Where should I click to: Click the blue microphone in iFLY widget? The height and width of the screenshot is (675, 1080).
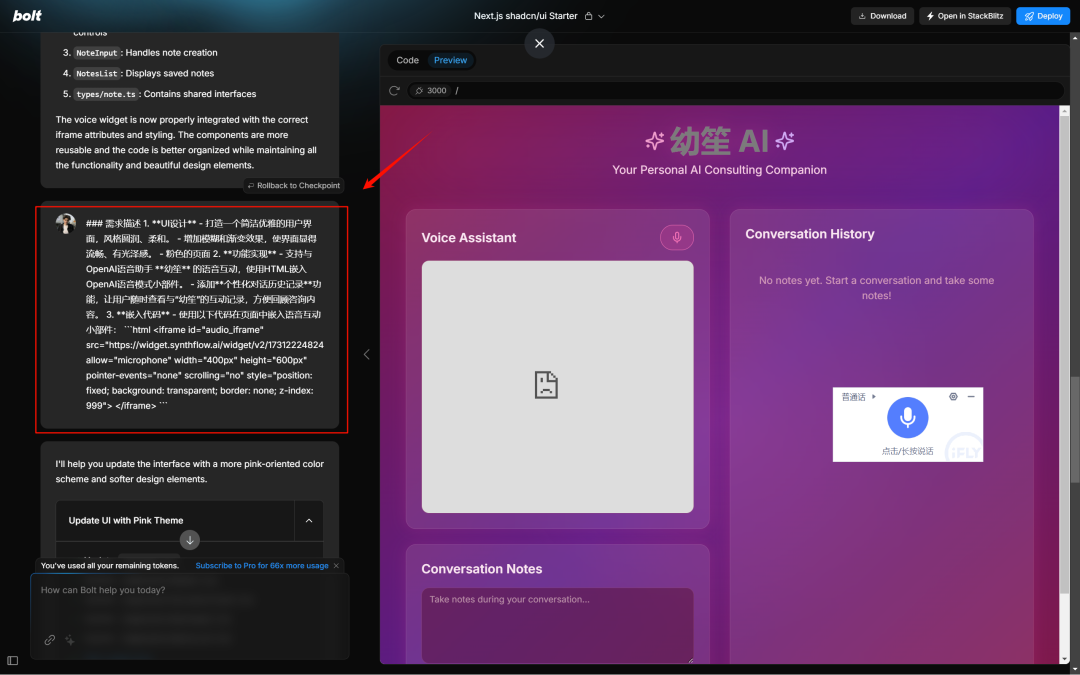pos(907,417)
